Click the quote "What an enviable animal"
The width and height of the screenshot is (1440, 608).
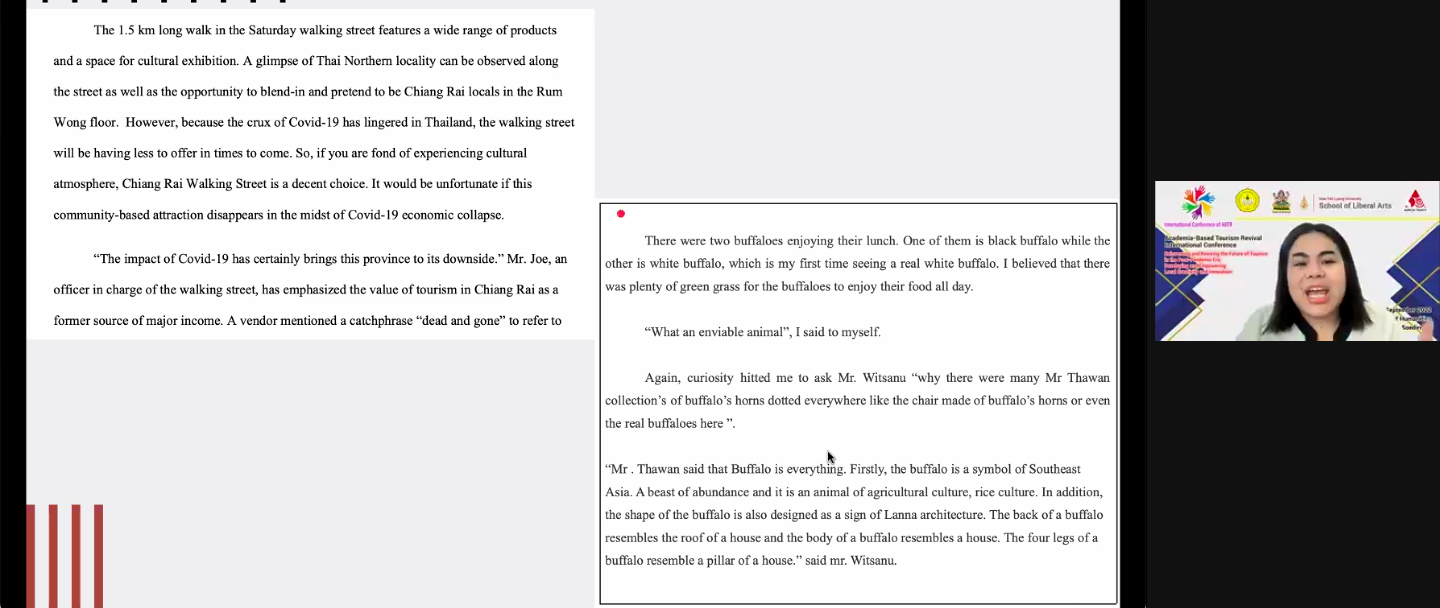click(763, 332)
